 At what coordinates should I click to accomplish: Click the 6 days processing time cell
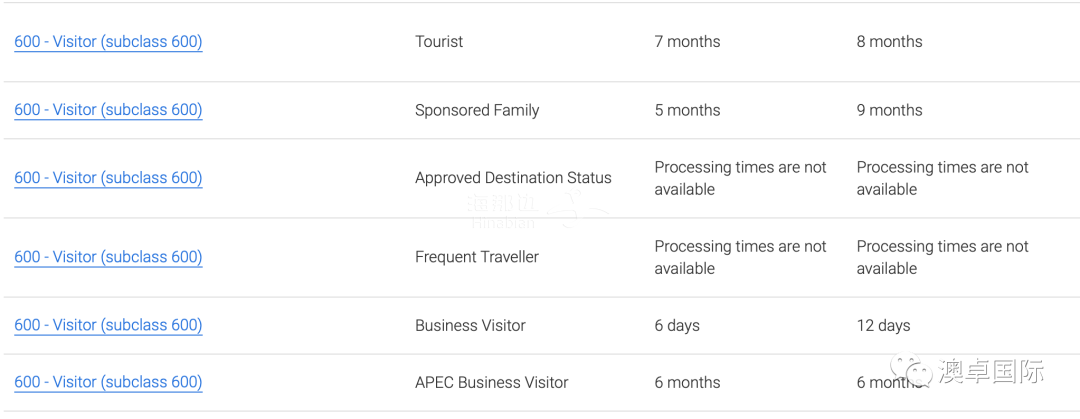tap(677, 325)
